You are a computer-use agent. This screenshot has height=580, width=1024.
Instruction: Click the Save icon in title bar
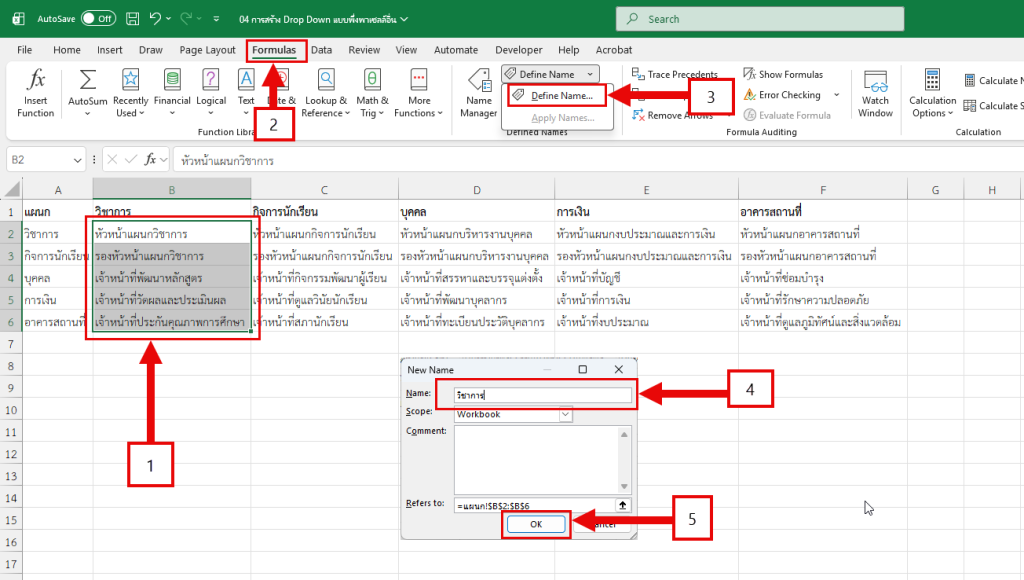tap(133, 19)
